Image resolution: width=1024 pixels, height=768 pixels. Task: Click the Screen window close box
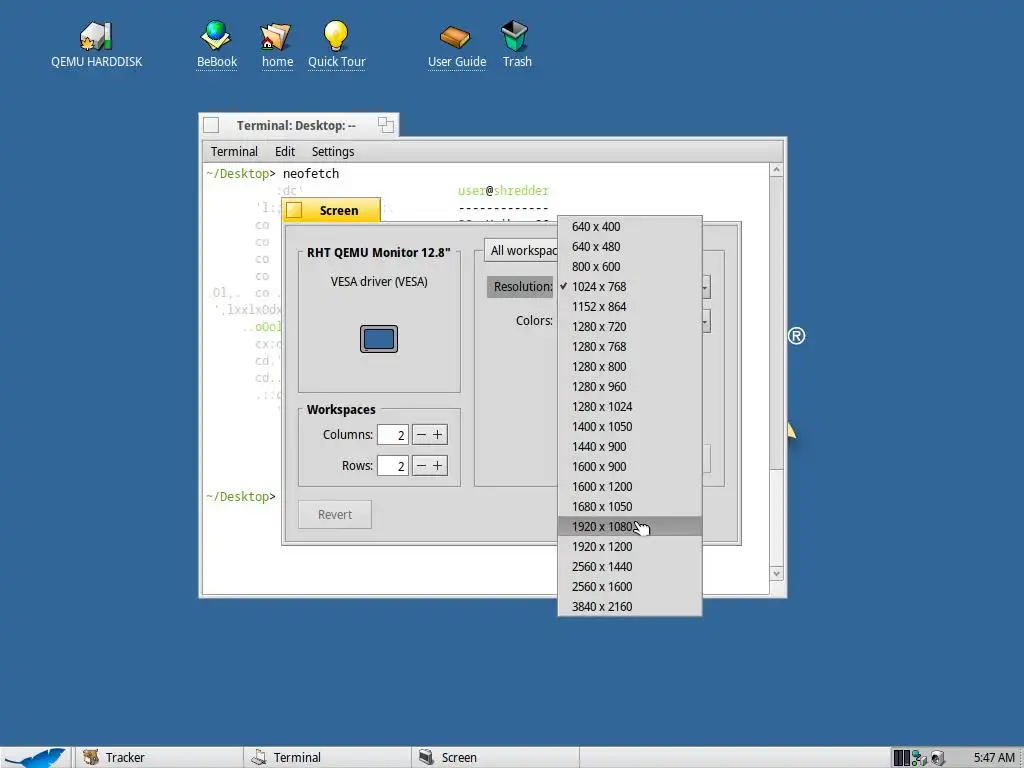[294, 210]
